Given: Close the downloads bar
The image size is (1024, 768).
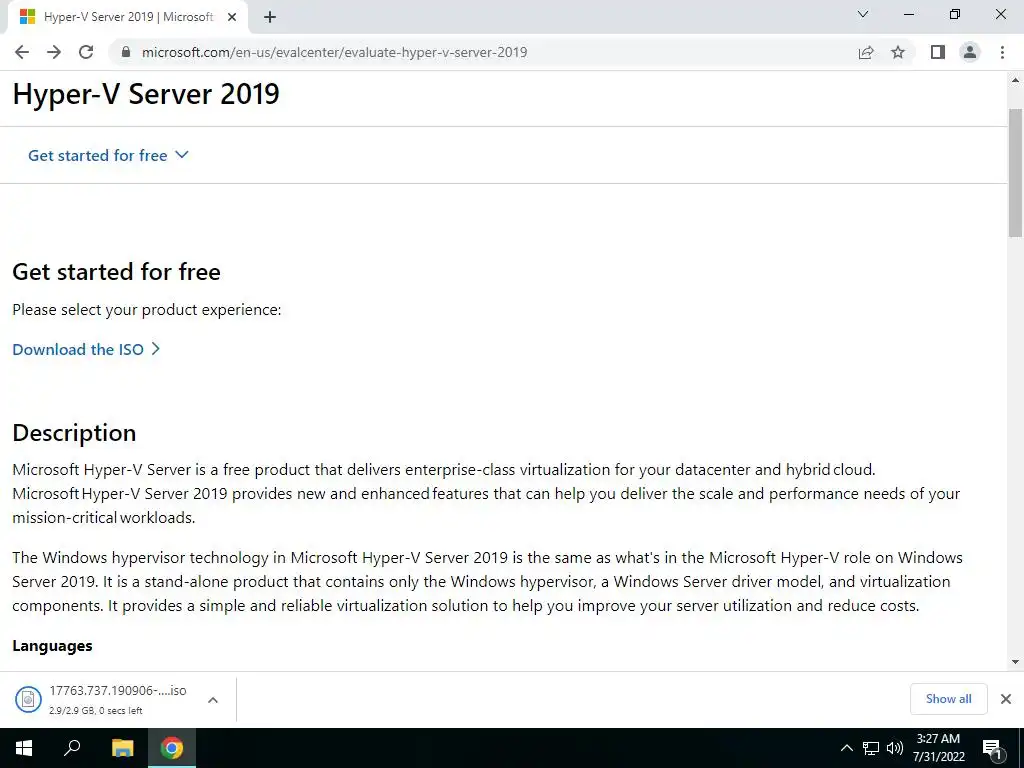Looking at the screenshot, I should coord(1006,699).
